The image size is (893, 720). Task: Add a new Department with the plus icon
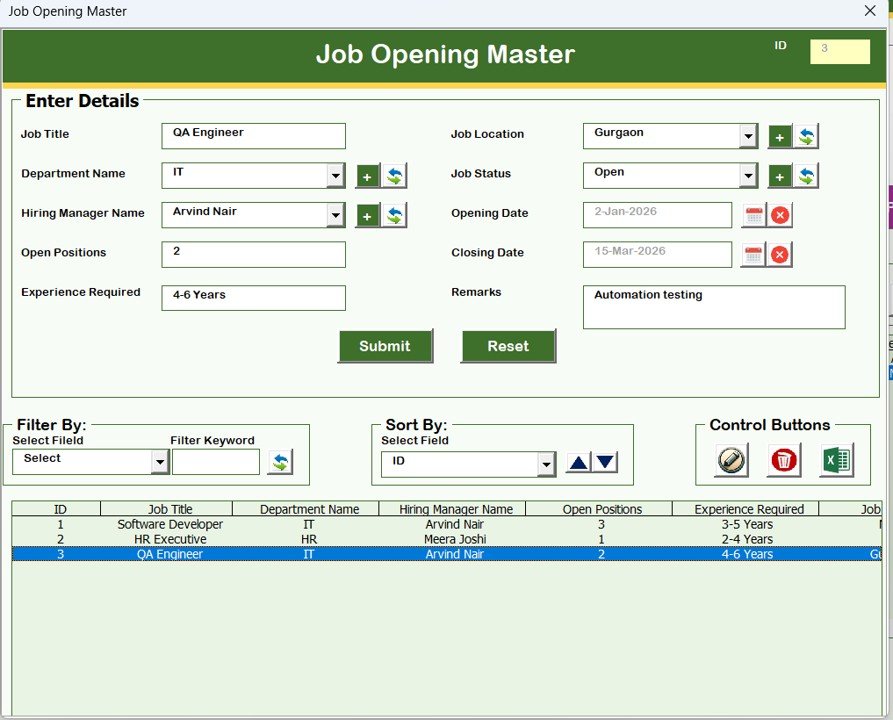(367, 174)
